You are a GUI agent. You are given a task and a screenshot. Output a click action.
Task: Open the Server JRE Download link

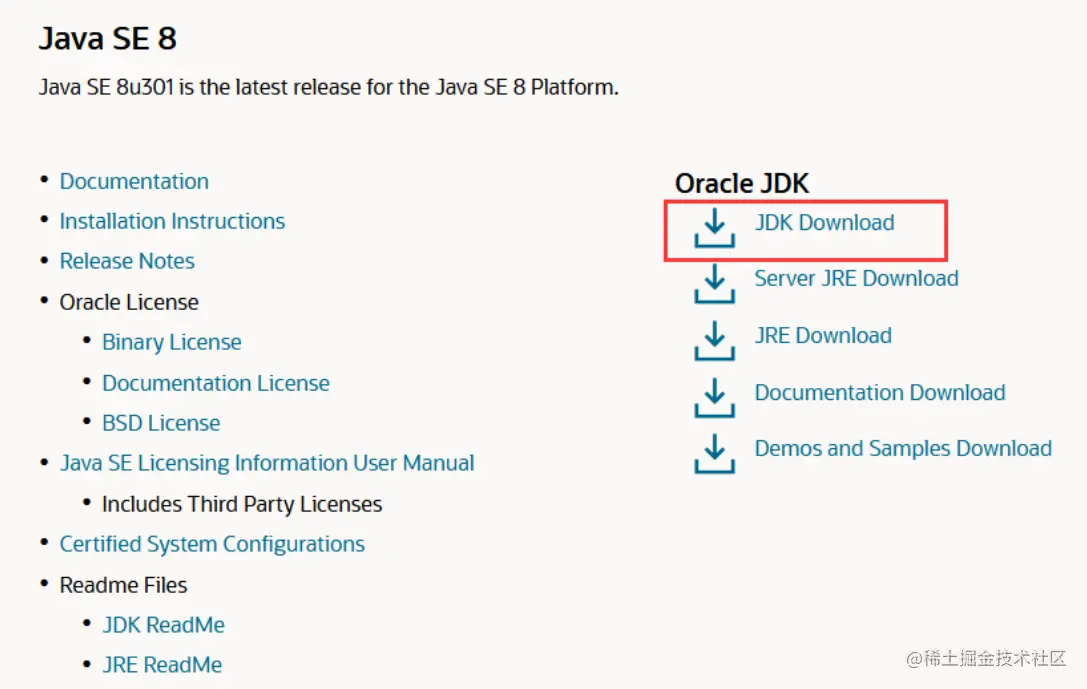point(856,279)
